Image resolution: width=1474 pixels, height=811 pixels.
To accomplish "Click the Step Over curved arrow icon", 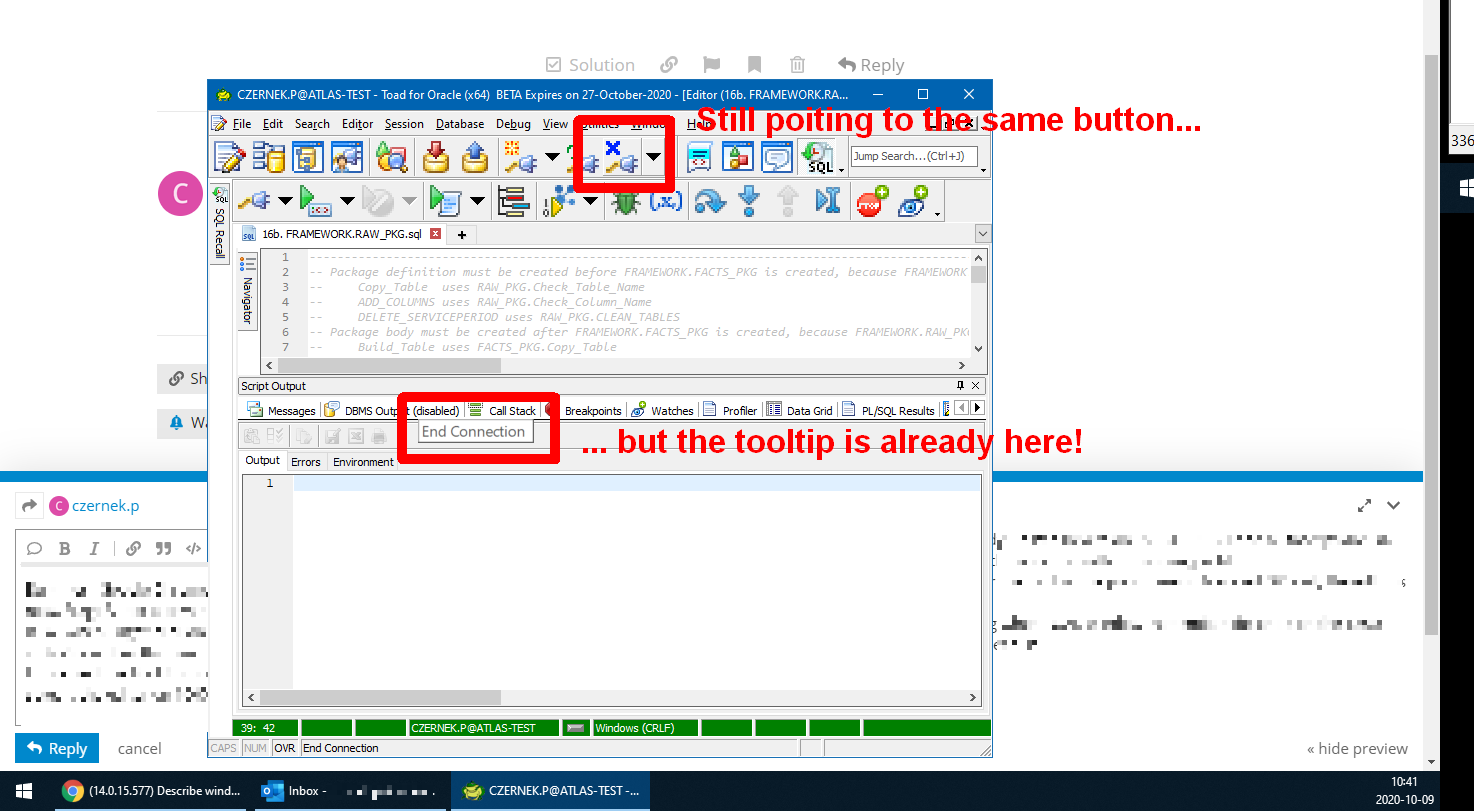I will coord(709,201).
